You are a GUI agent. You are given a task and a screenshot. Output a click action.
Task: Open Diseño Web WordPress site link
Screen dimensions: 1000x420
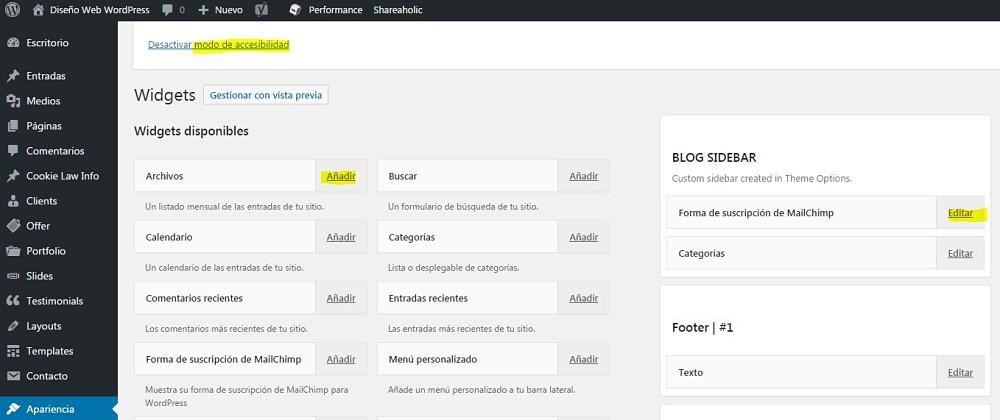(x=99, y=10)
